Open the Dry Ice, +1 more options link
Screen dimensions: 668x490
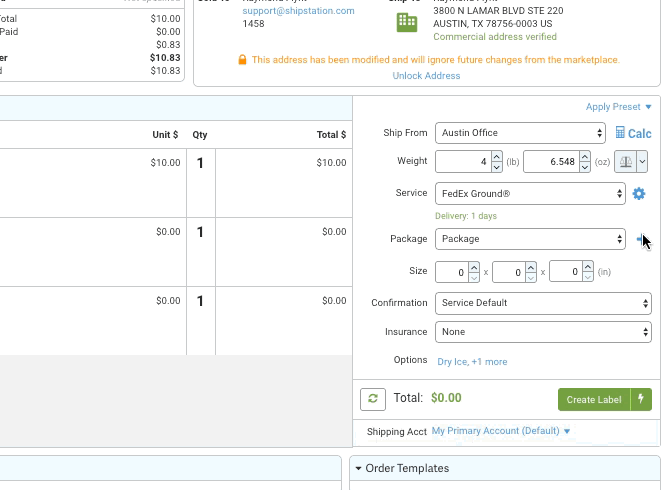click(472, 361)
